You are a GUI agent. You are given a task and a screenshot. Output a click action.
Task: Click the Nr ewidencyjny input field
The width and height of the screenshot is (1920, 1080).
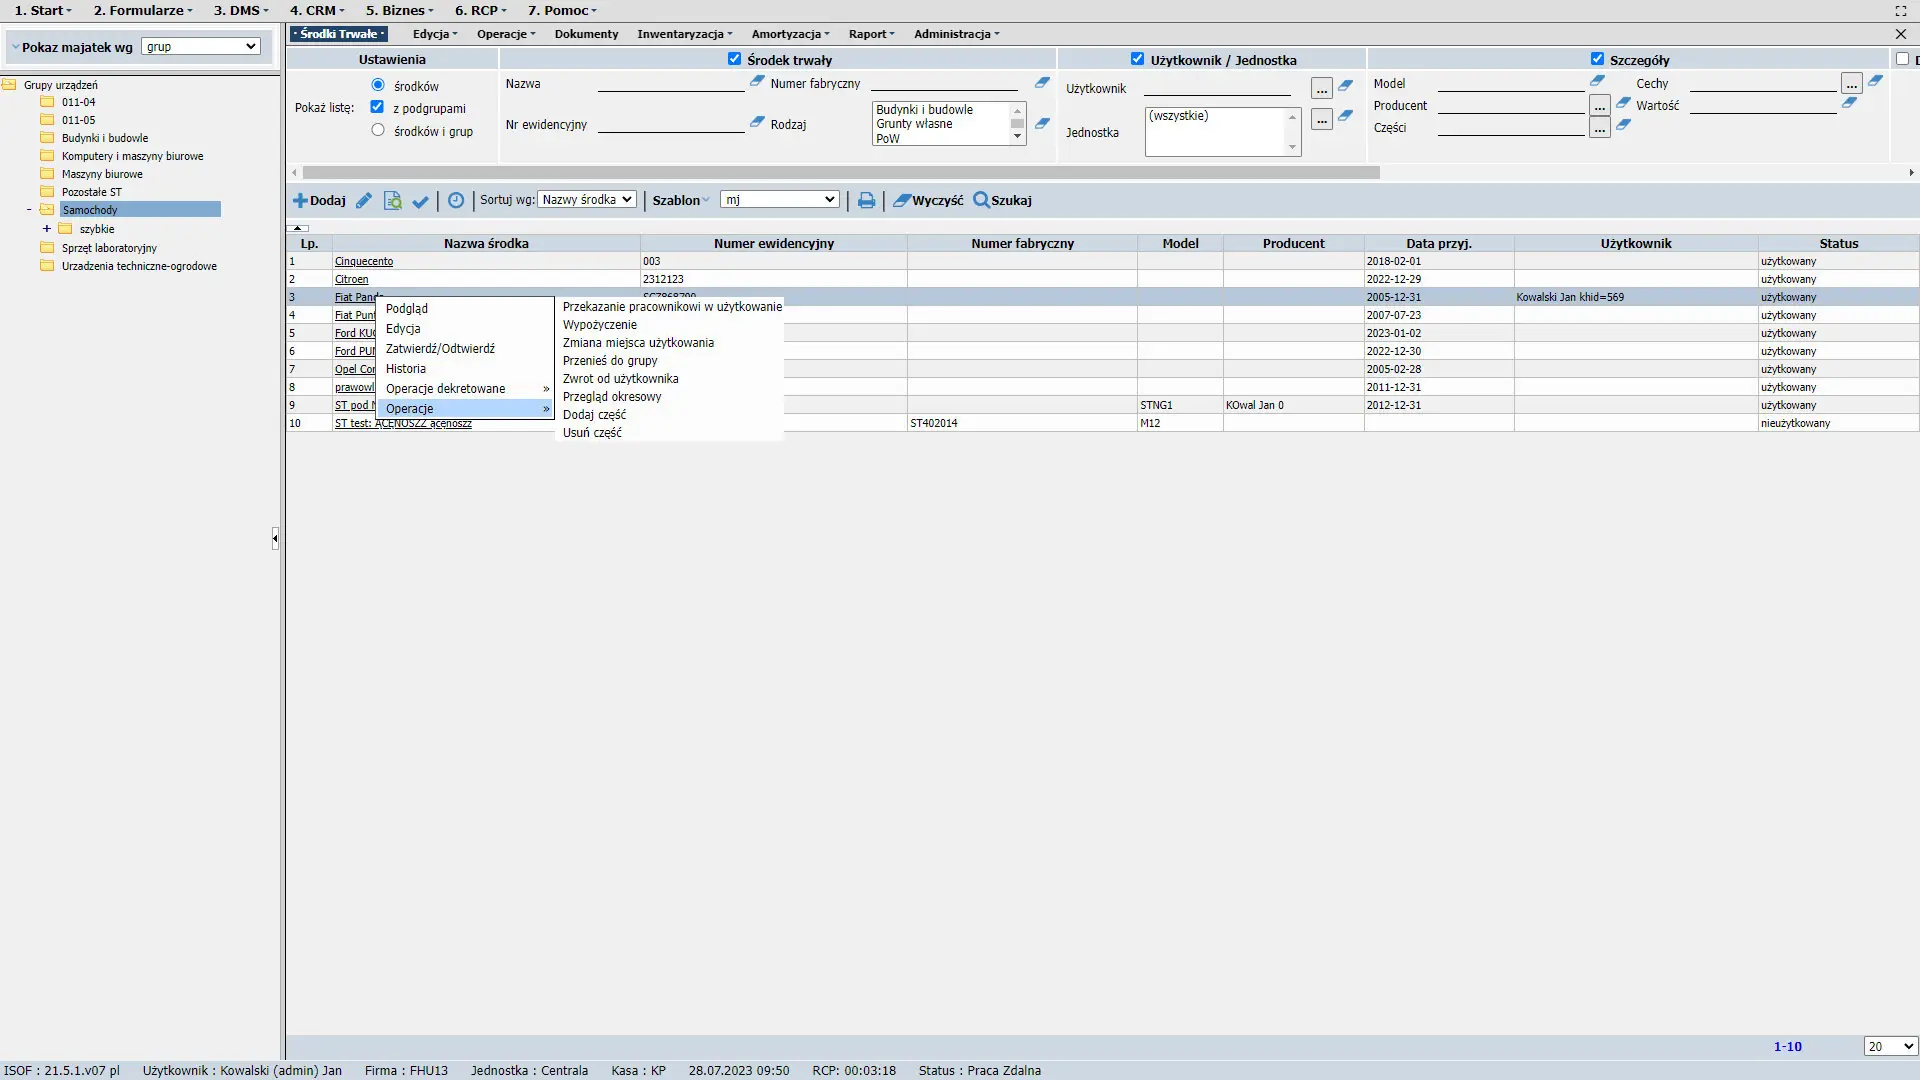tap(670, 125)
